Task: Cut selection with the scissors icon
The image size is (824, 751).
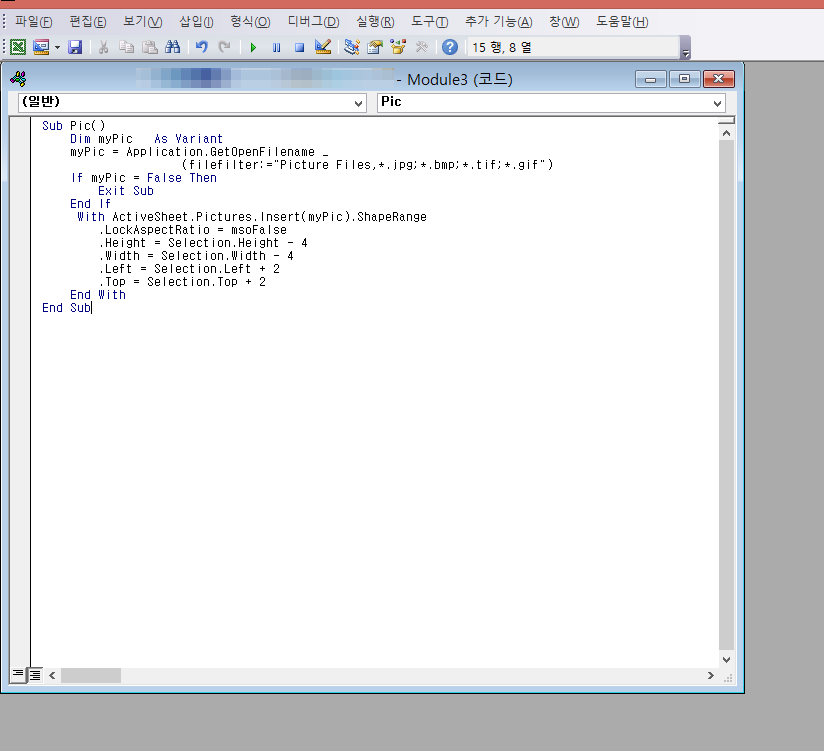Action: point(103,47)
